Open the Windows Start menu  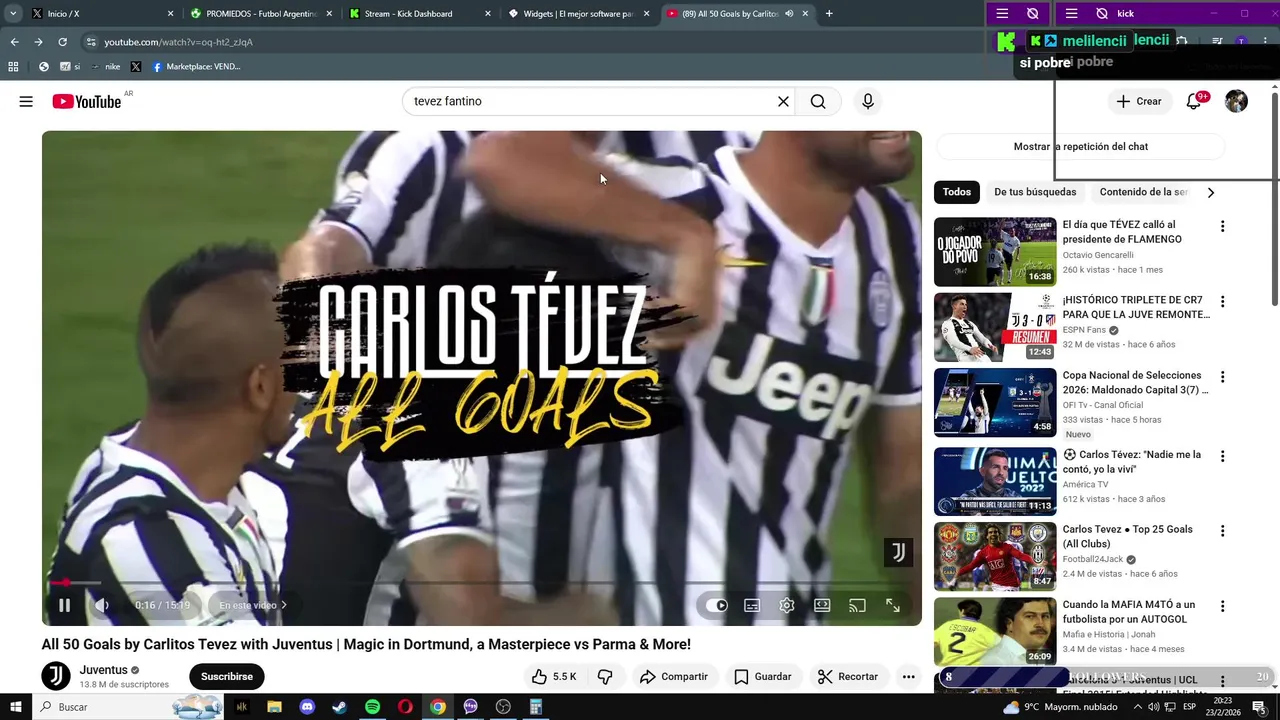tap(16, 707)
